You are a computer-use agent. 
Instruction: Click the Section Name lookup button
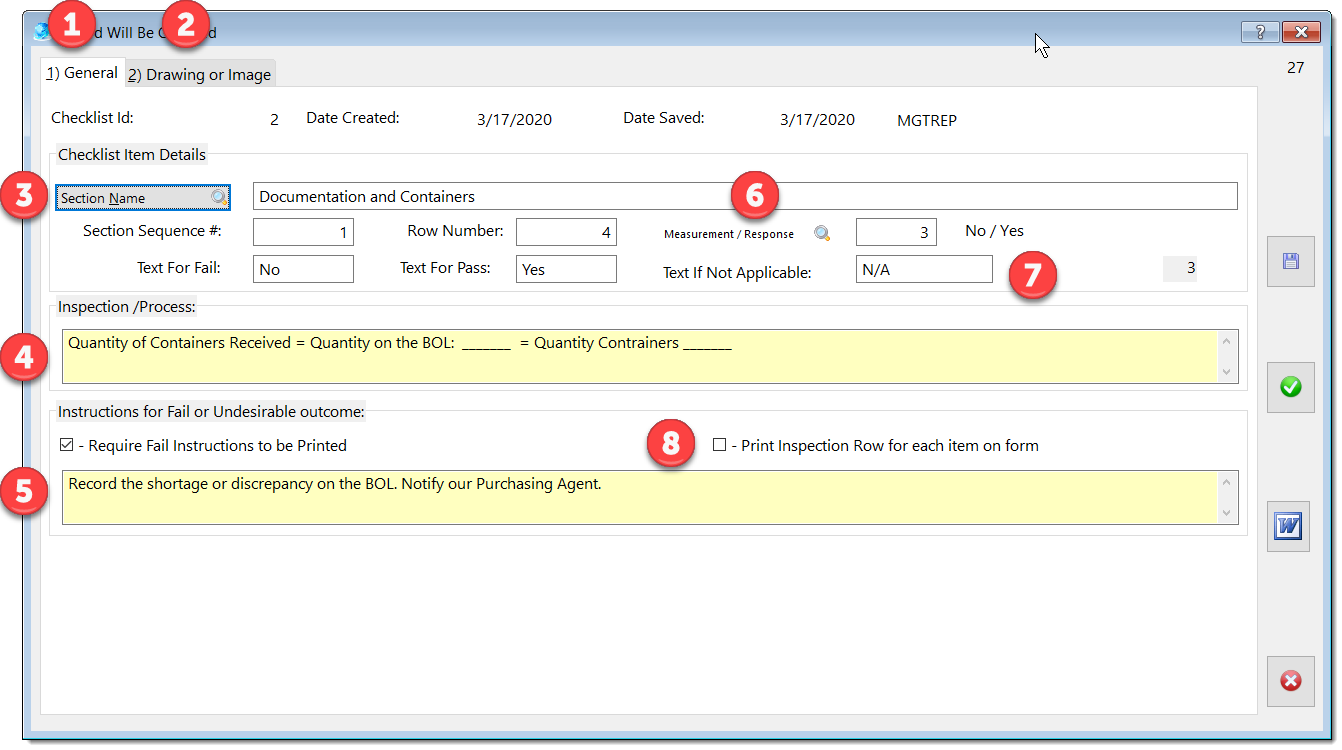(x=143, y=198)
